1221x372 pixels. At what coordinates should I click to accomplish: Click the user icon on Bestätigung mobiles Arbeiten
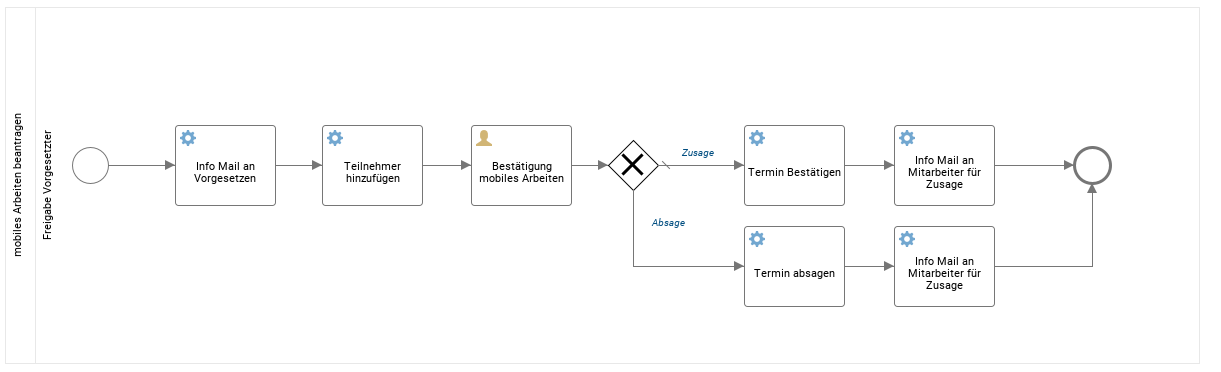point(484,138)
